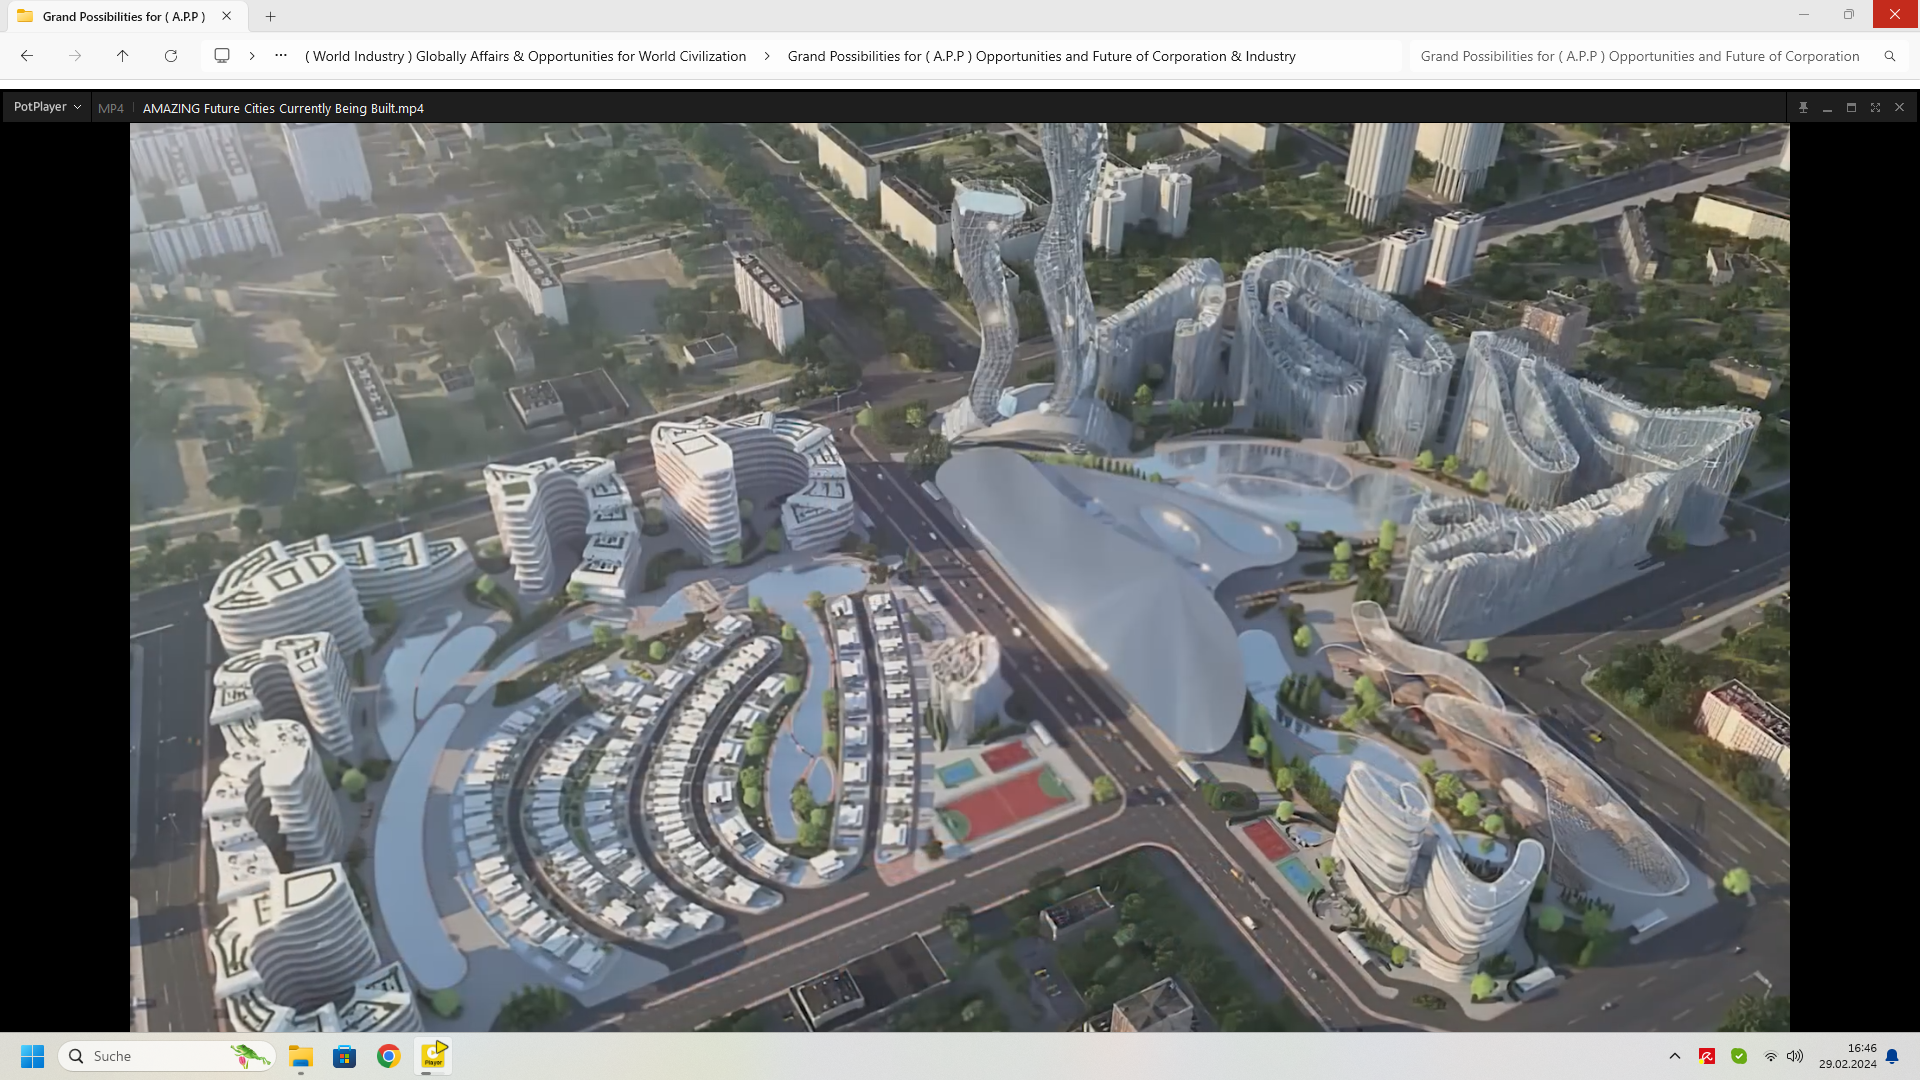
Task: Go back in File Explorer
Action: pos(27,56)
